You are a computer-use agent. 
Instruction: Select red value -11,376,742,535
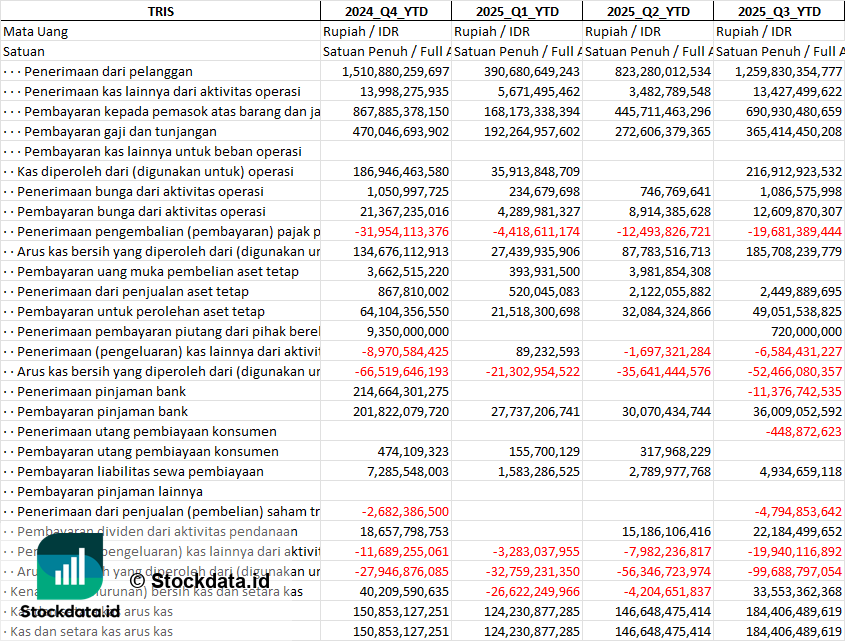pyautogui.click(x=795, y=390)
